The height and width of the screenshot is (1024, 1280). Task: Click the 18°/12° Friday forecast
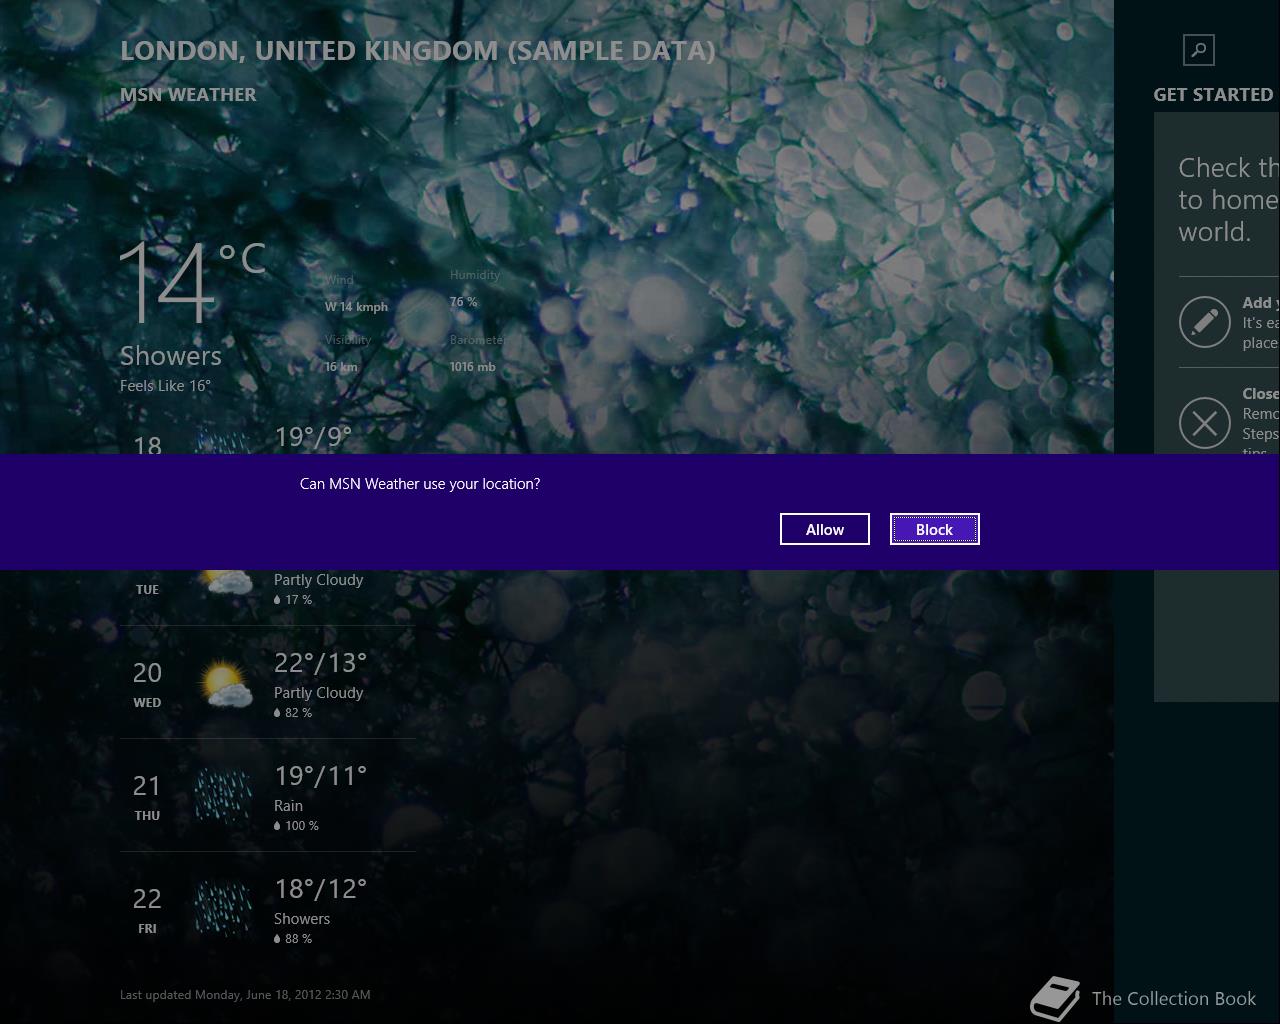coord(321,889)
